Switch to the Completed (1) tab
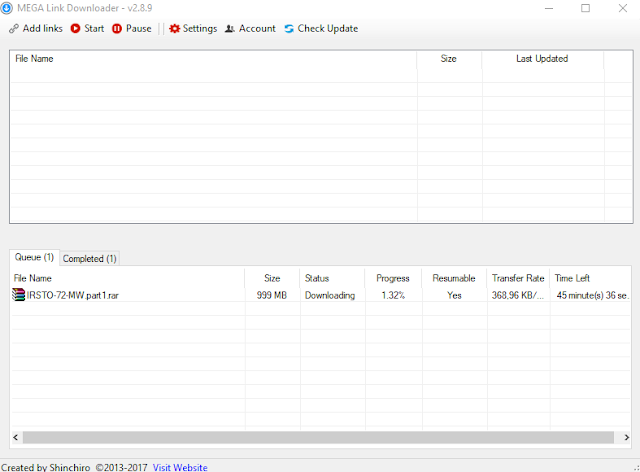Image resolution: width=640 pixels, height=472 pixels. pos(89,258)
